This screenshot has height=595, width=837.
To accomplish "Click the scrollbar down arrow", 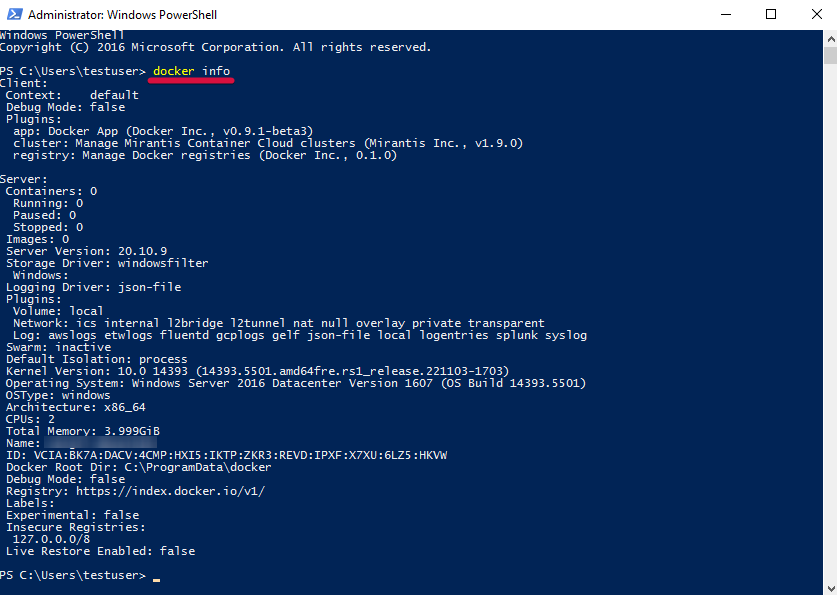I will tap(831, 588).
